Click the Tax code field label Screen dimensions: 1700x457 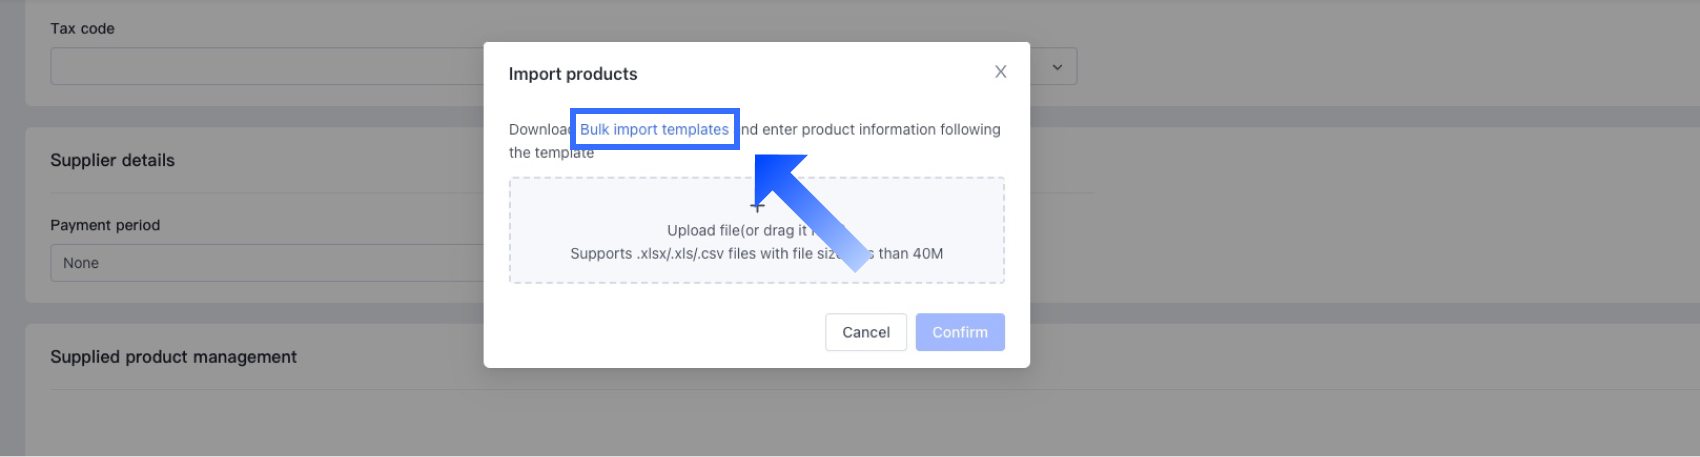click(82, 29)
